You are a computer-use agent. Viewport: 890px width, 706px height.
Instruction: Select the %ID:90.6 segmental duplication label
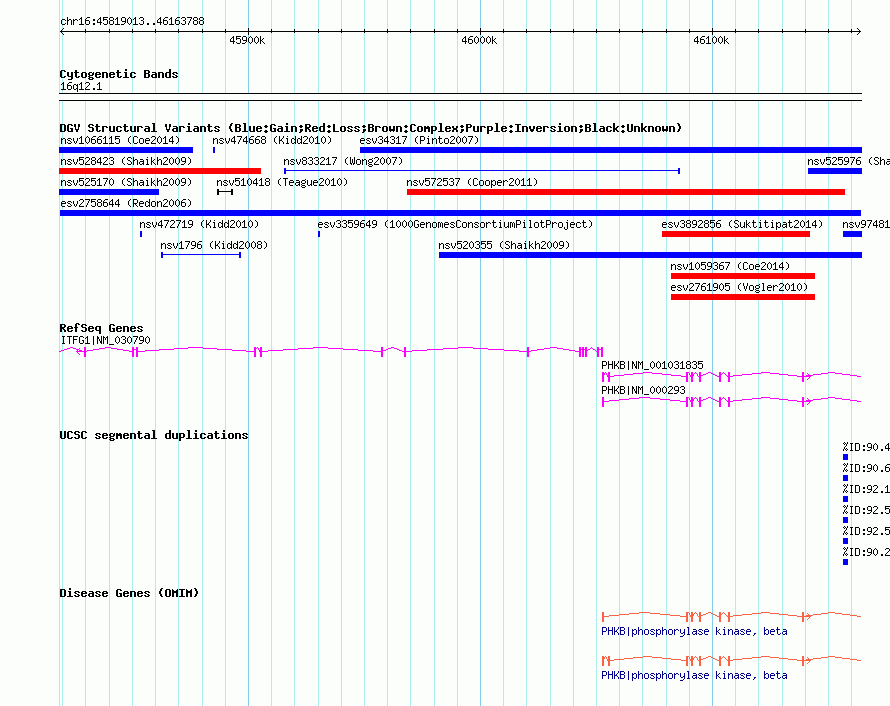coord(866,468)
